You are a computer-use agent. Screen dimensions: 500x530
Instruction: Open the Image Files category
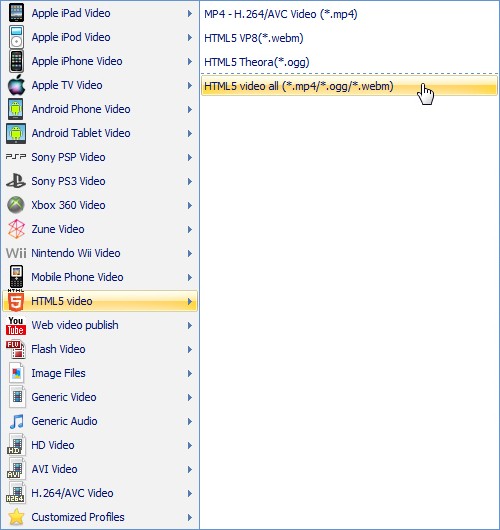[100, 373]
